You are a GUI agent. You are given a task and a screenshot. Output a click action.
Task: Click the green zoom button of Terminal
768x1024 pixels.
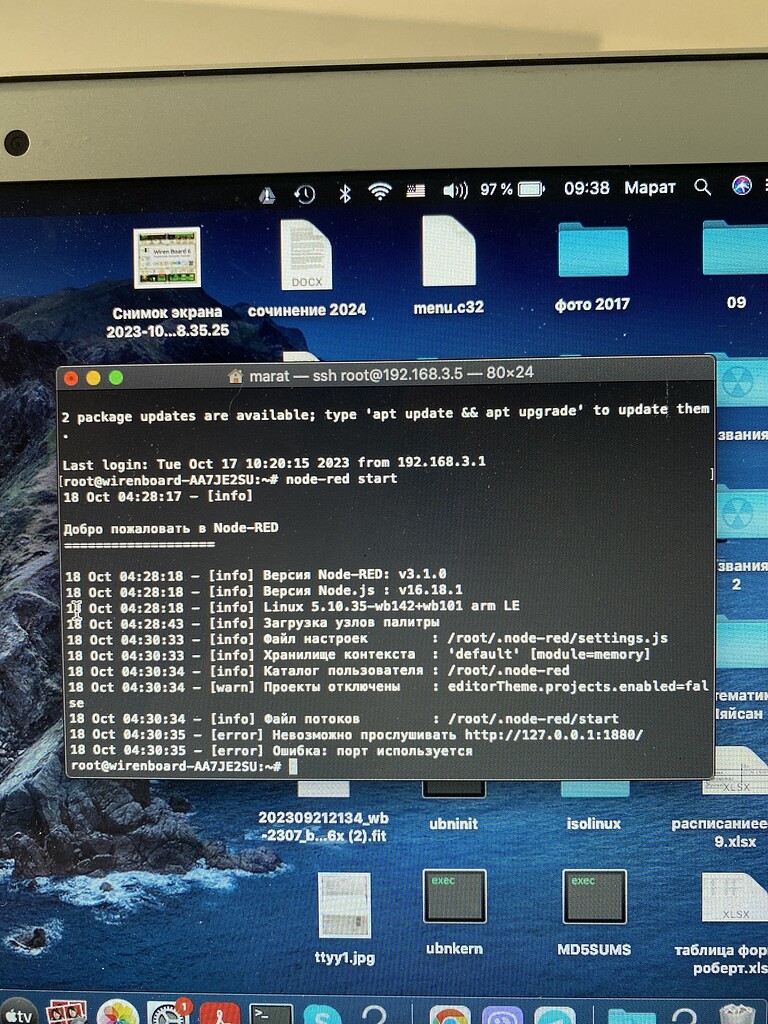[116, 377]
